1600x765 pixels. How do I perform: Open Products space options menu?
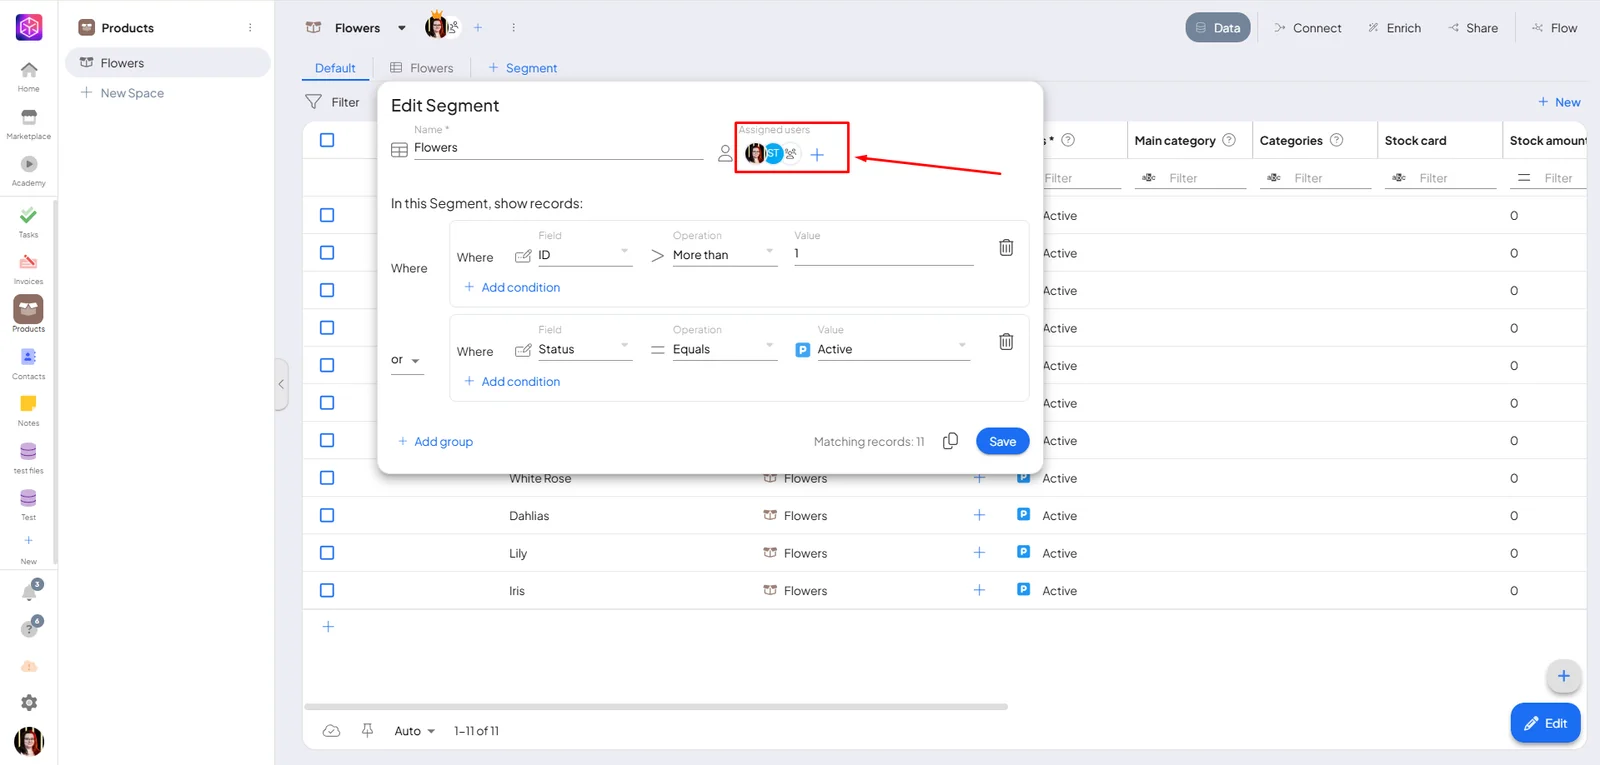click(250, 28)
